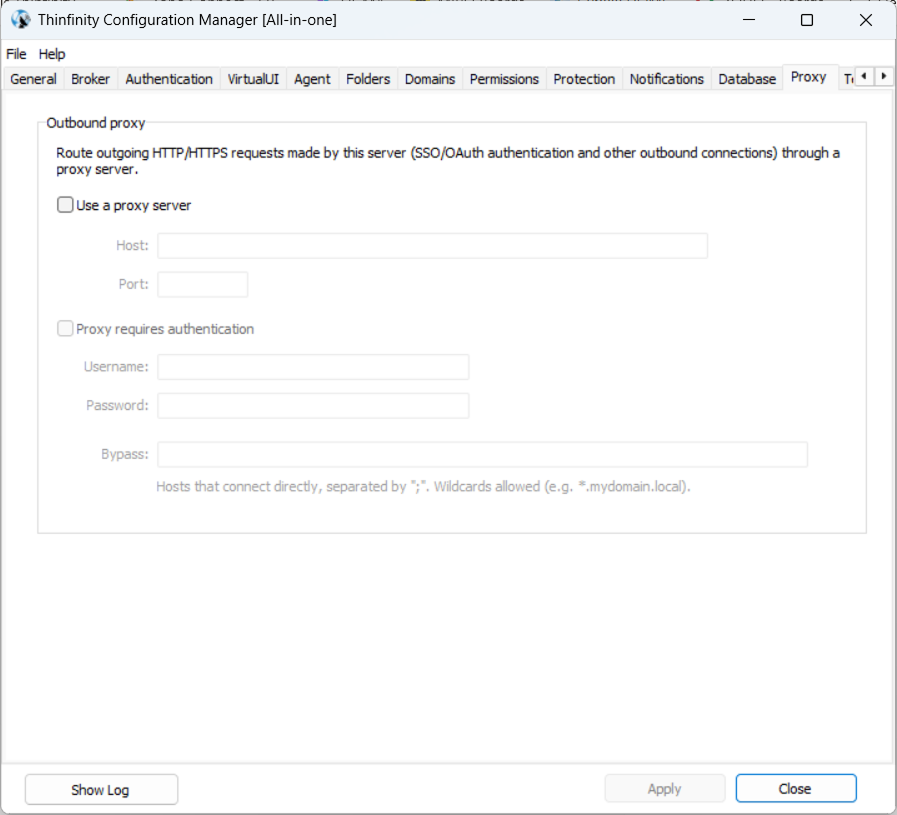
Task: Click the Port input field
Action: coord(203,284)
